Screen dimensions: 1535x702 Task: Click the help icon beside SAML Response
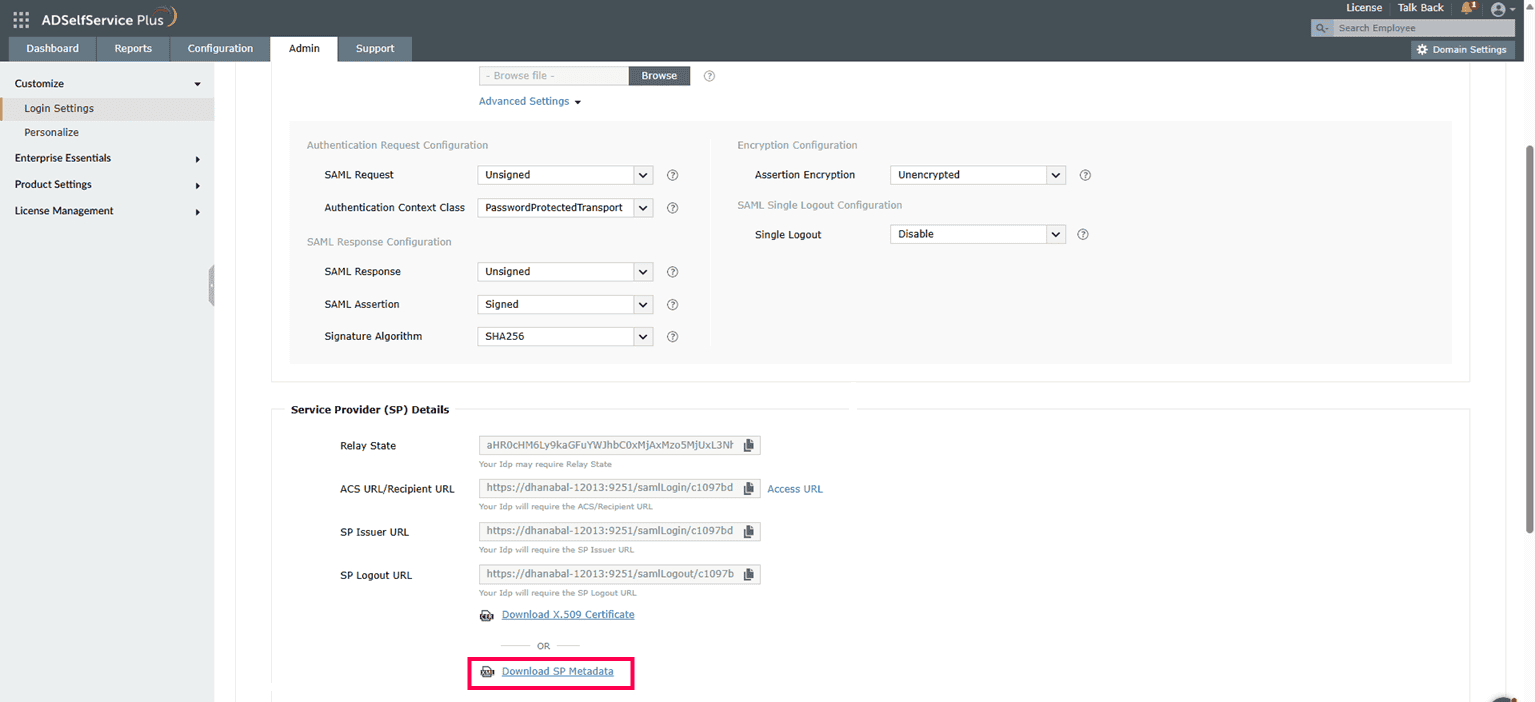tap(672, 272)
